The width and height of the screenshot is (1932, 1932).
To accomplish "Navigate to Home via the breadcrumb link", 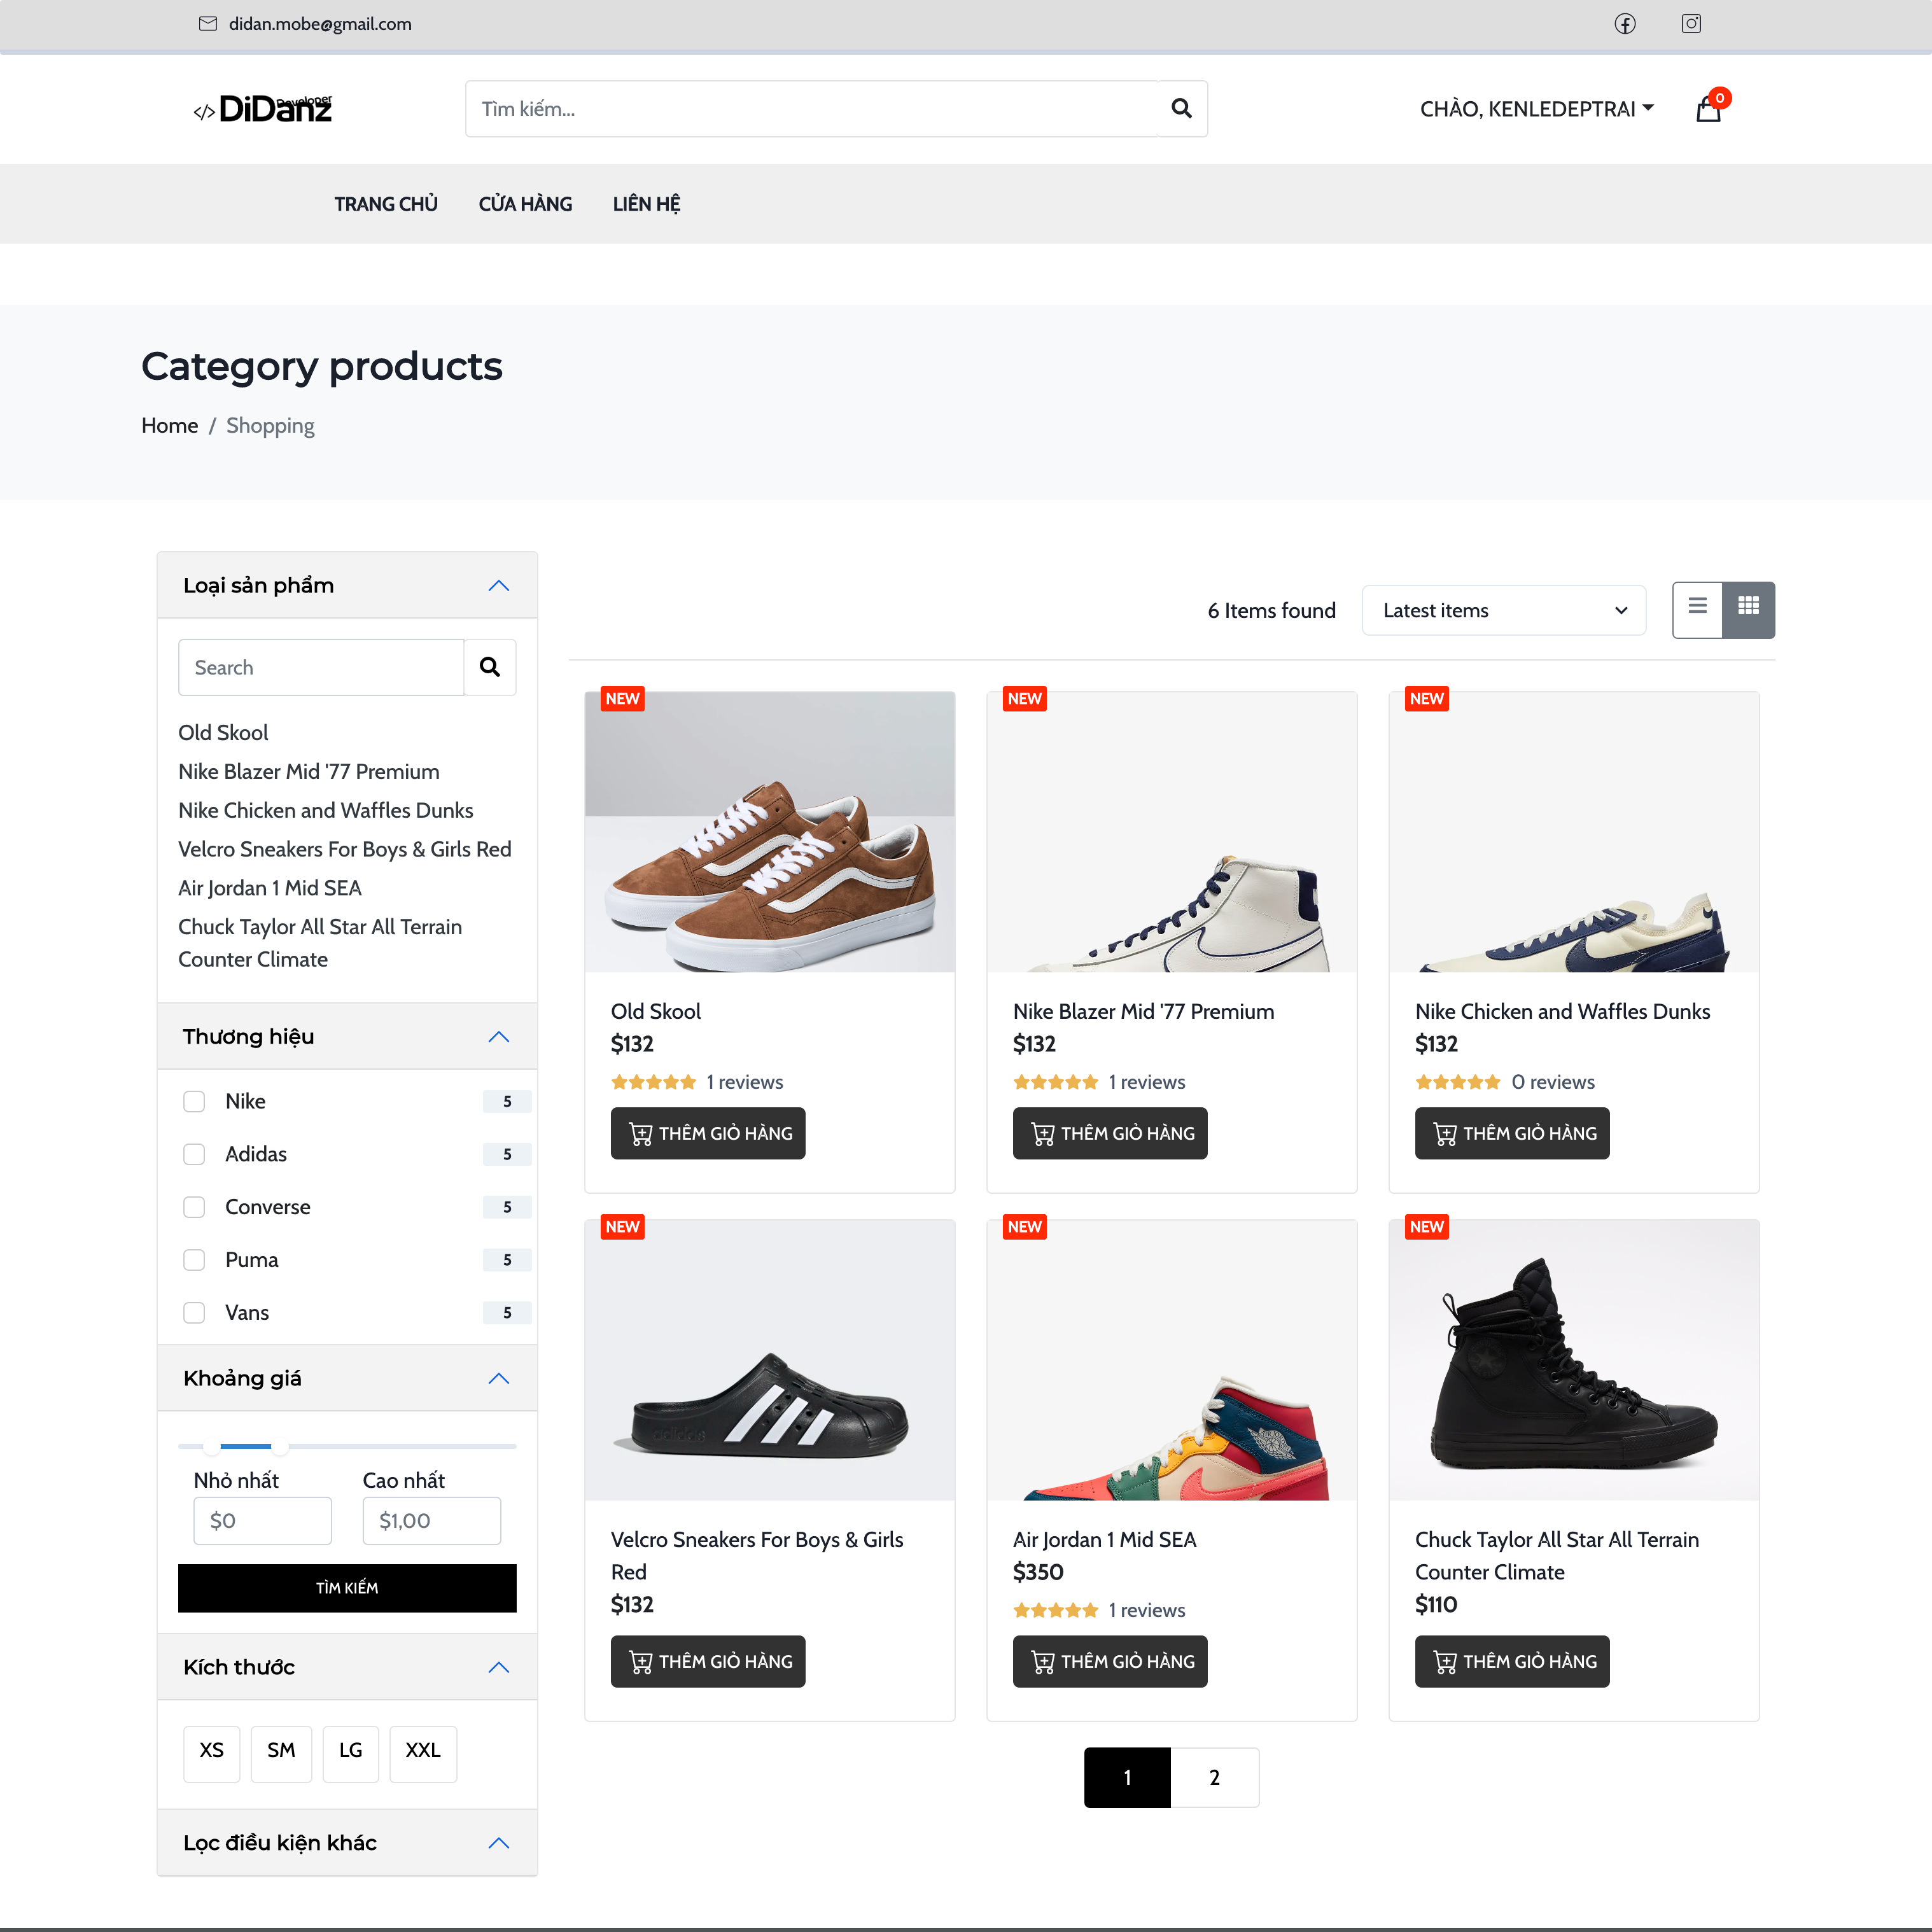I will tap(169, 425).
